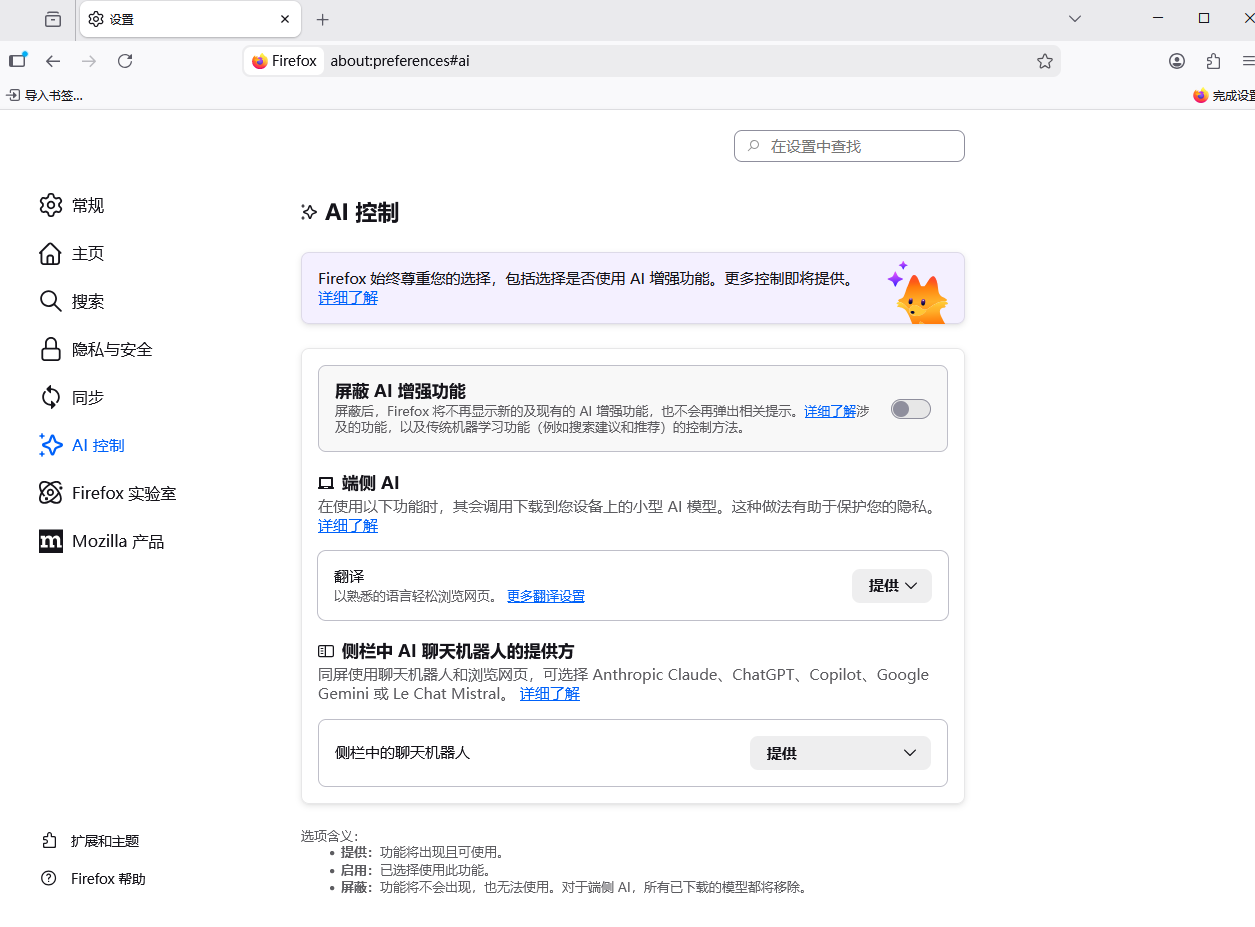Image resolution: width=1255 pixels, height=927 pixels.
Task: Click the reload page icon
Action: 125,61
